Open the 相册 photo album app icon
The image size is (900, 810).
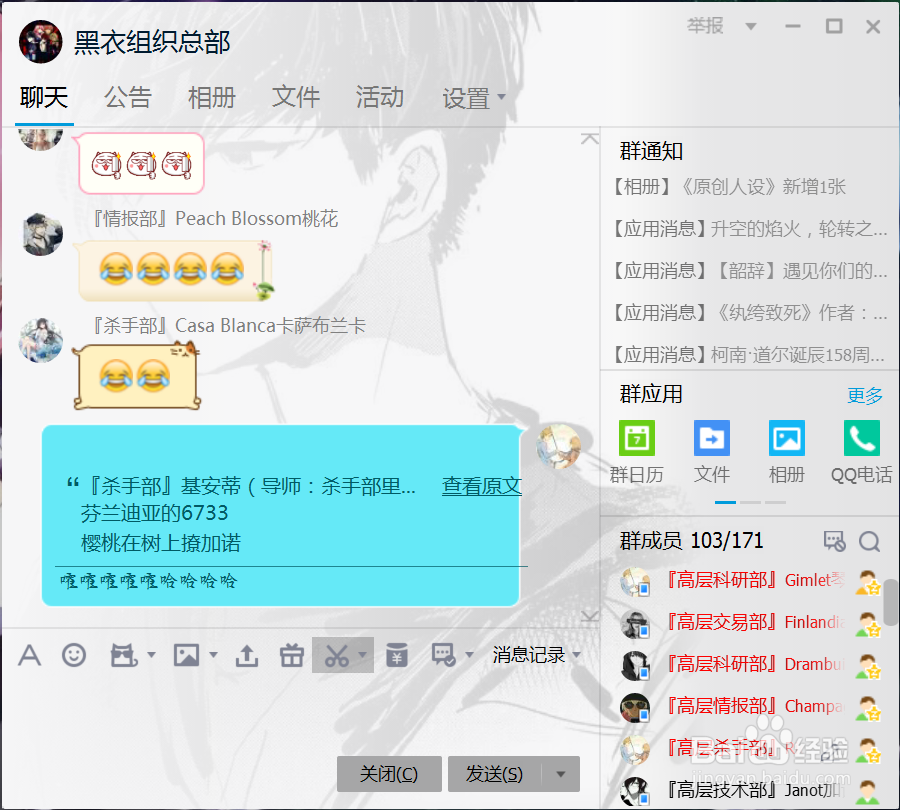point(786,438)
